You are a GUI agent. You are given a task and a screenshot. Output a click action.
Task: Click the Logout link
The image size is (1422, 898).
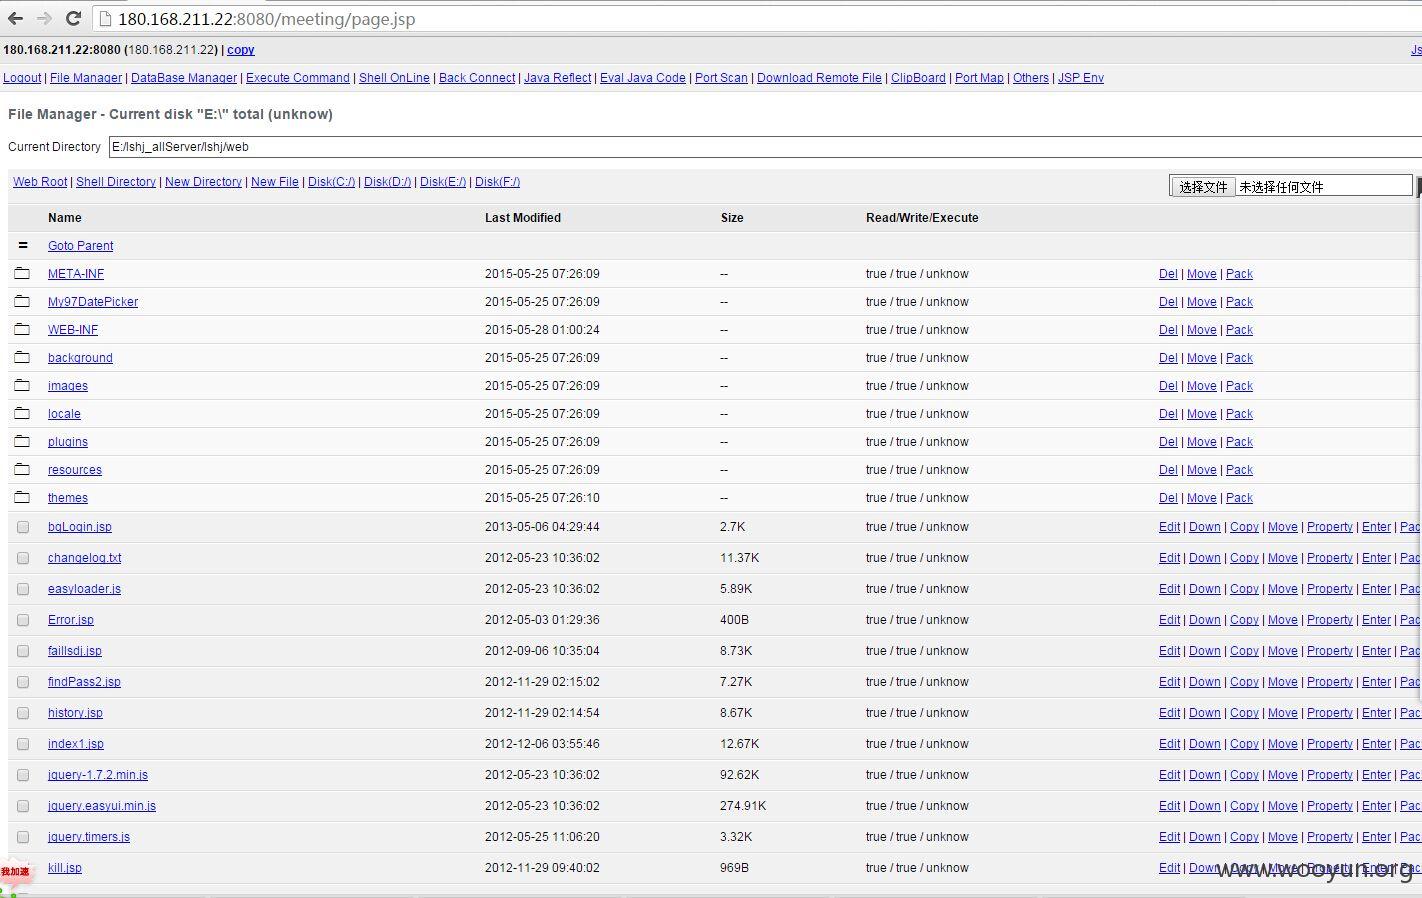coord(22,78)
